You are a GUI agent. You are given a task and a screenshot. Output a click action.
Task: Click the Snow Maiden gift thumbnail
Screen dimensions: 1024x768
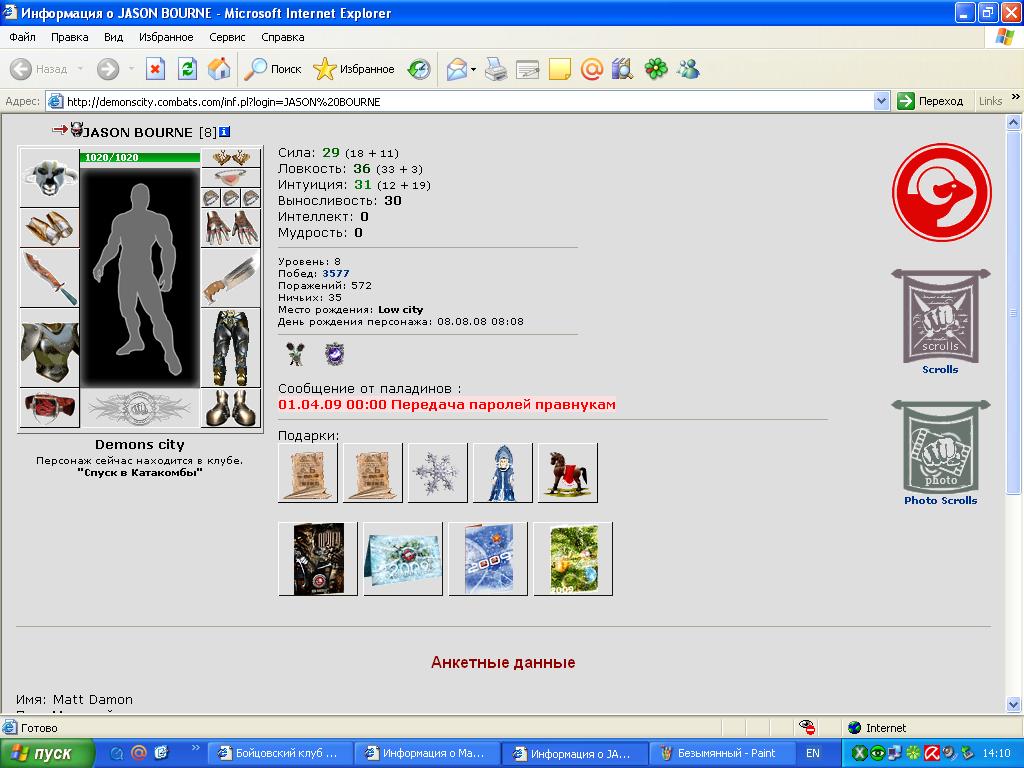[502, 473]
